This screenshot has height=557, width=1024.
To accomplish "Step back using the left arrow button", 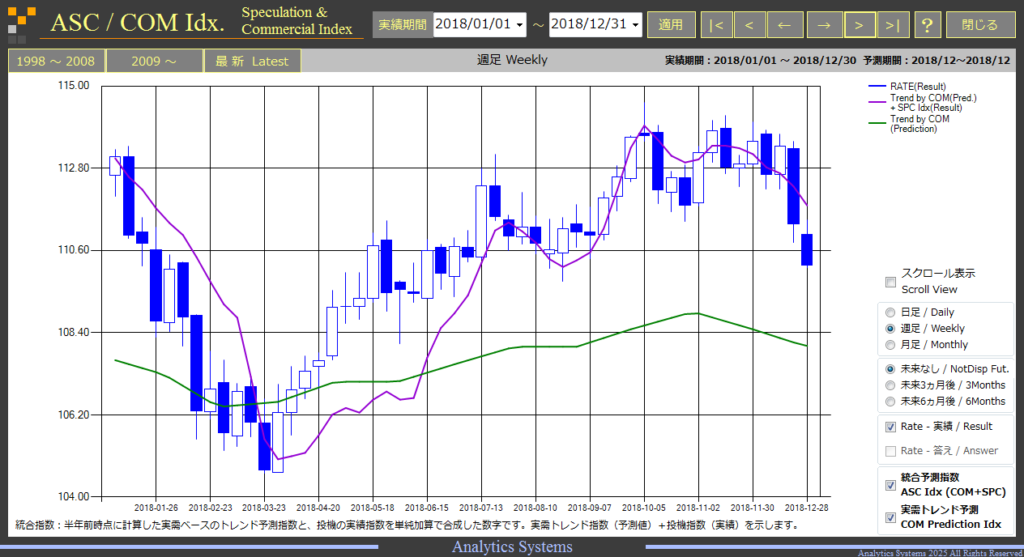I will click(x=784, y=25).
